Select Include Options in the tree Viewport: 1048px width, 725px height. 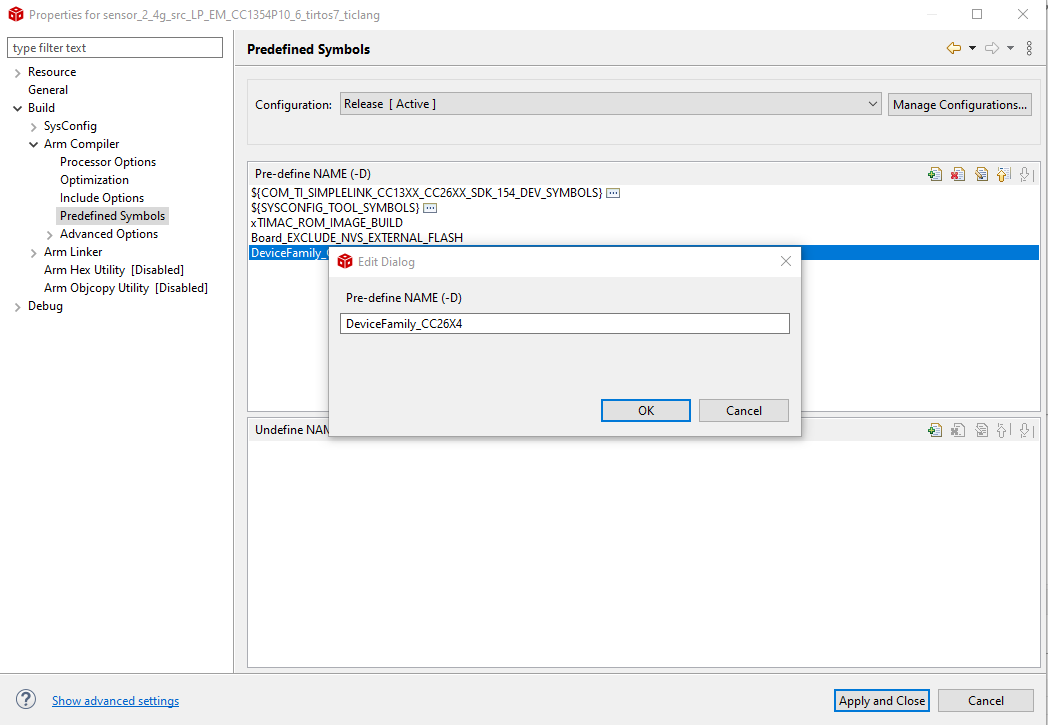tap(102, 198)
